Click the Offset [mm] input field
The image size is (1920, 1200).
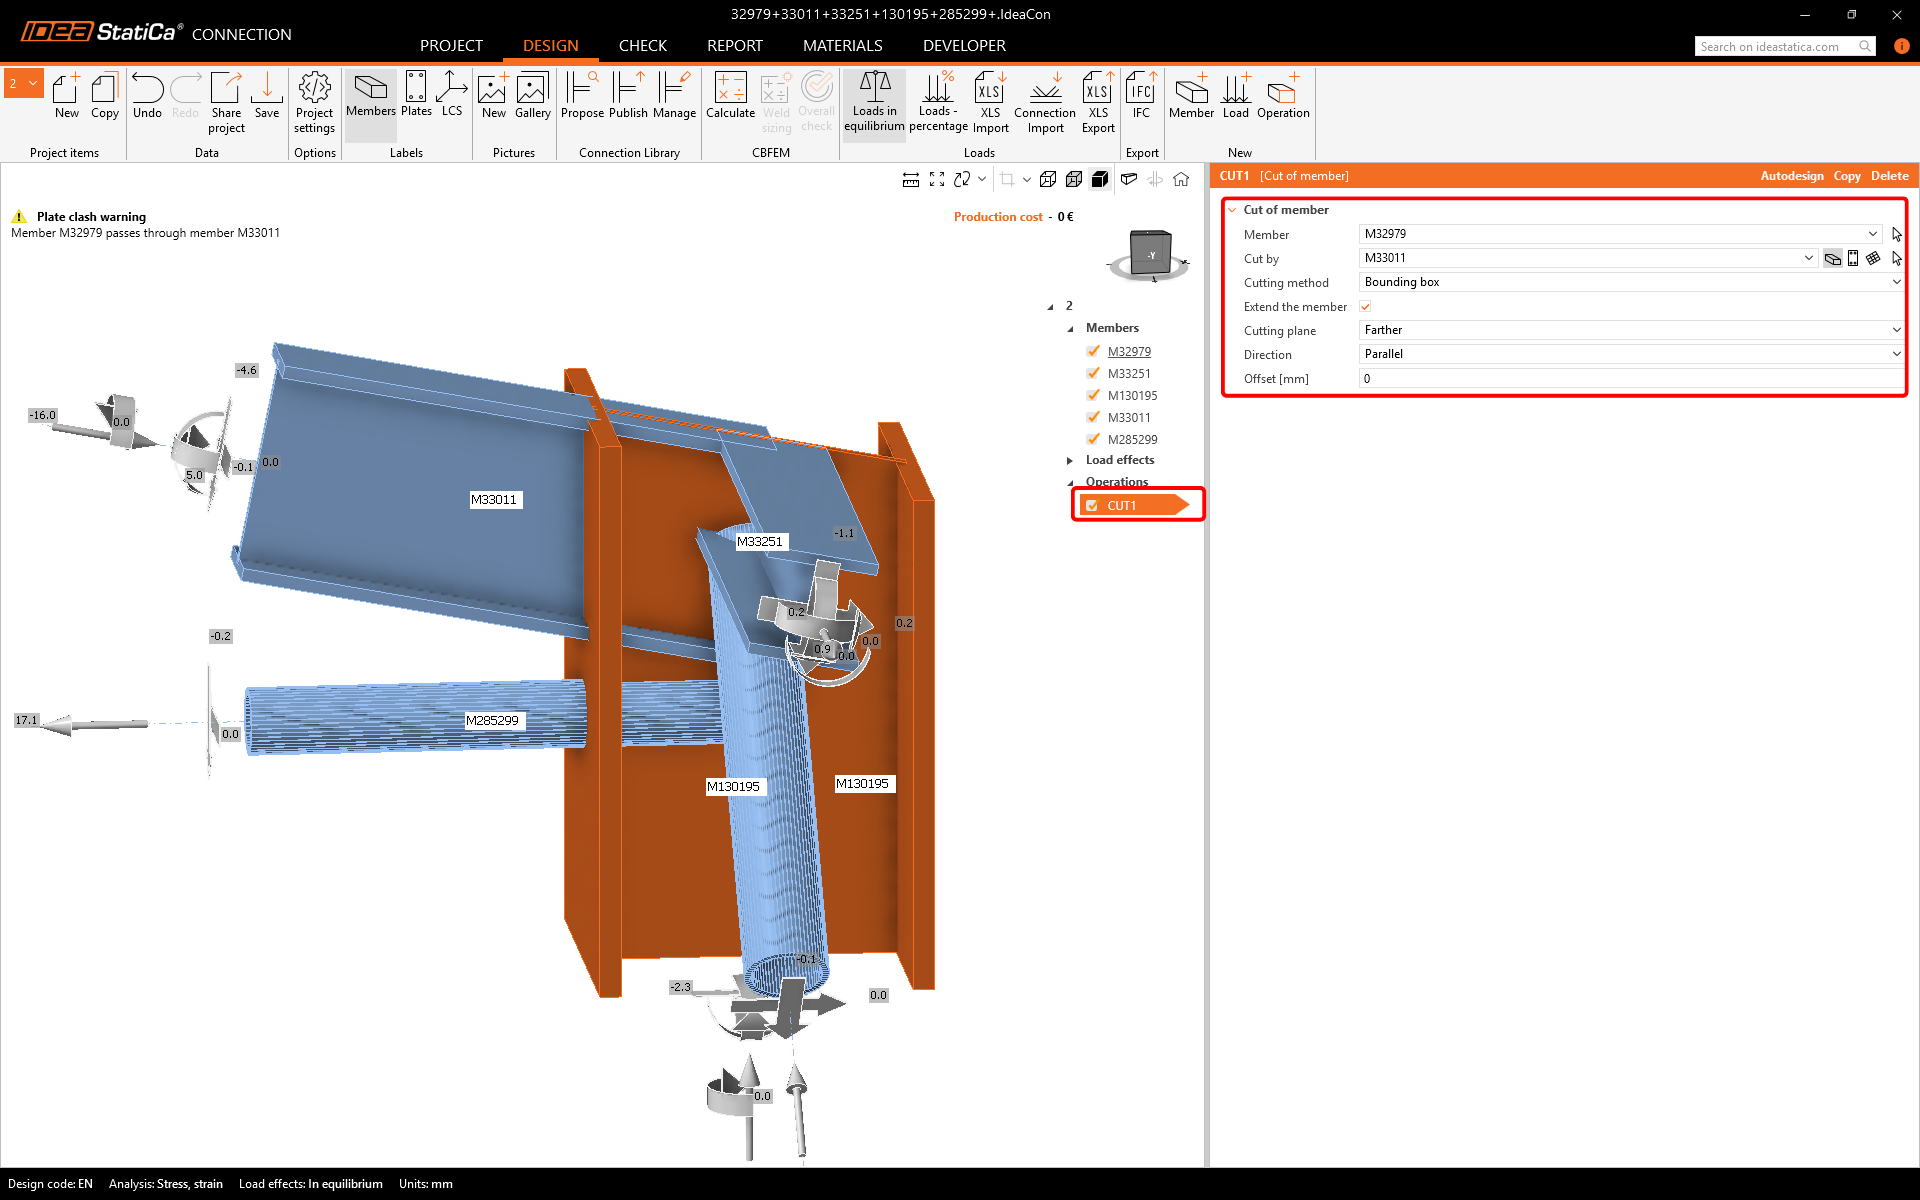pyautogui.click(x=1631, y=379)
